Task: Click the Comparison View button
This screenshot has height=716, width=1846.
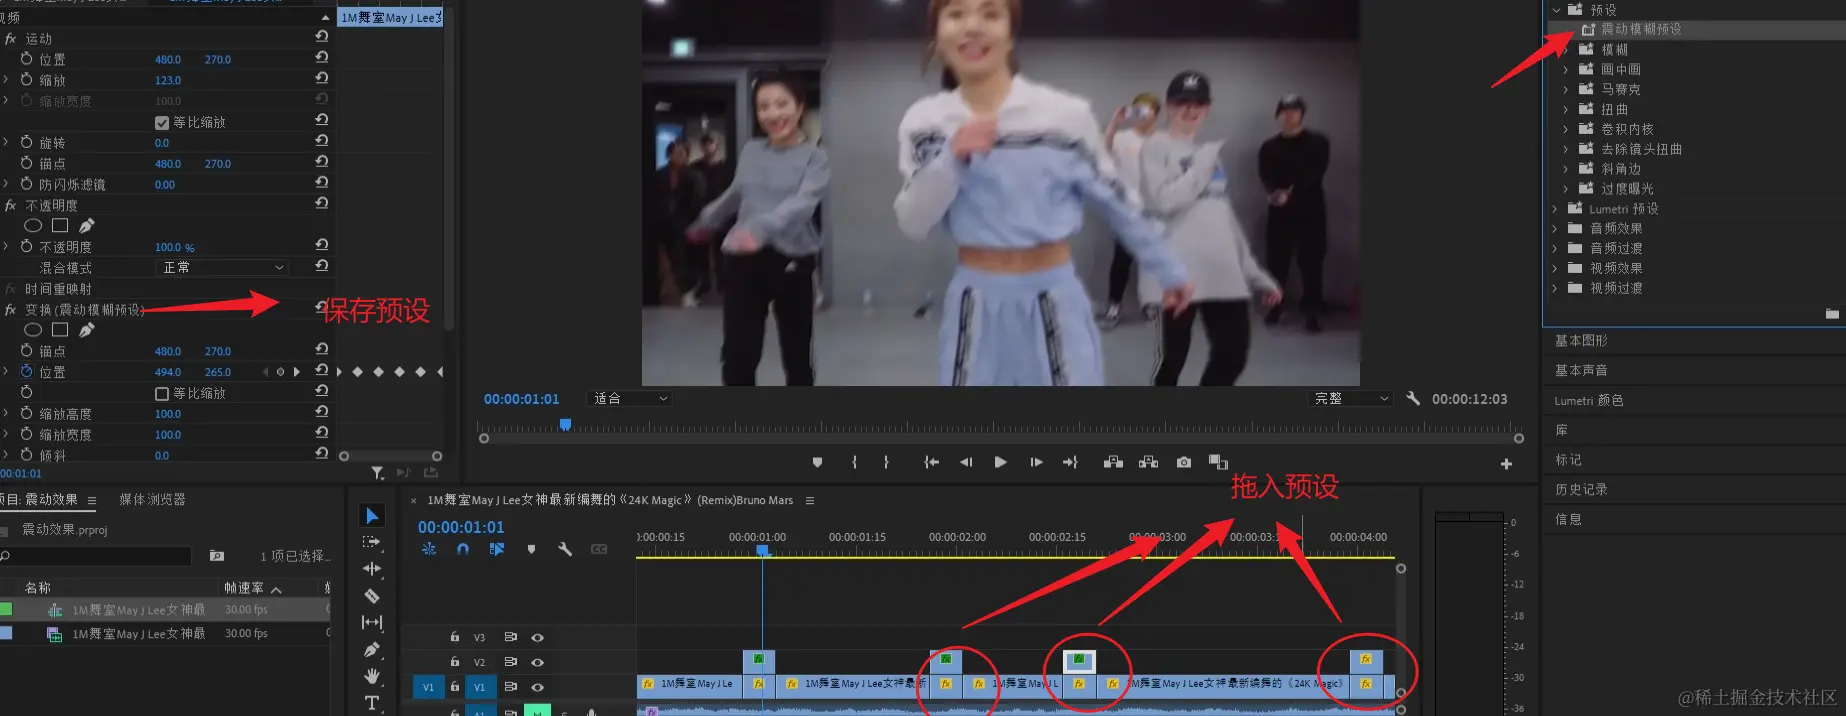Action: 1218,462
